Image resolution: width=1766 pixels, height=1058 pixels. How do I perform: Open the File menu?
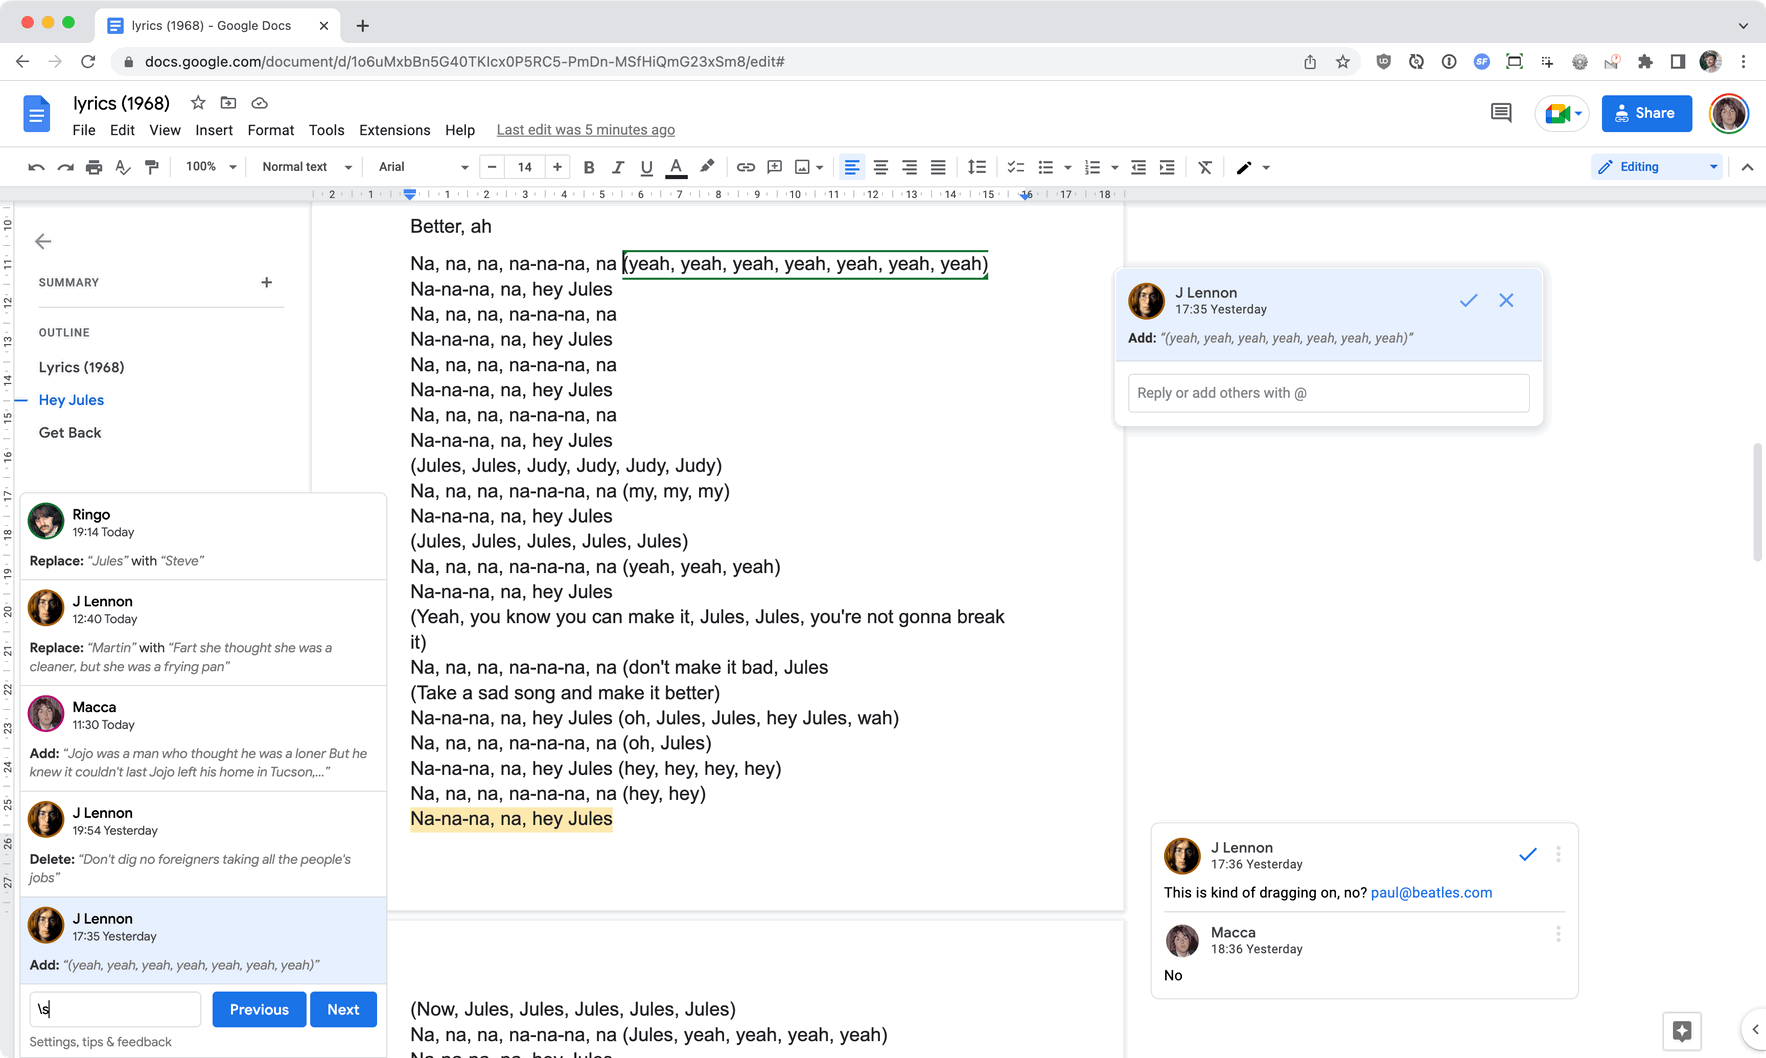click(84, 130)
